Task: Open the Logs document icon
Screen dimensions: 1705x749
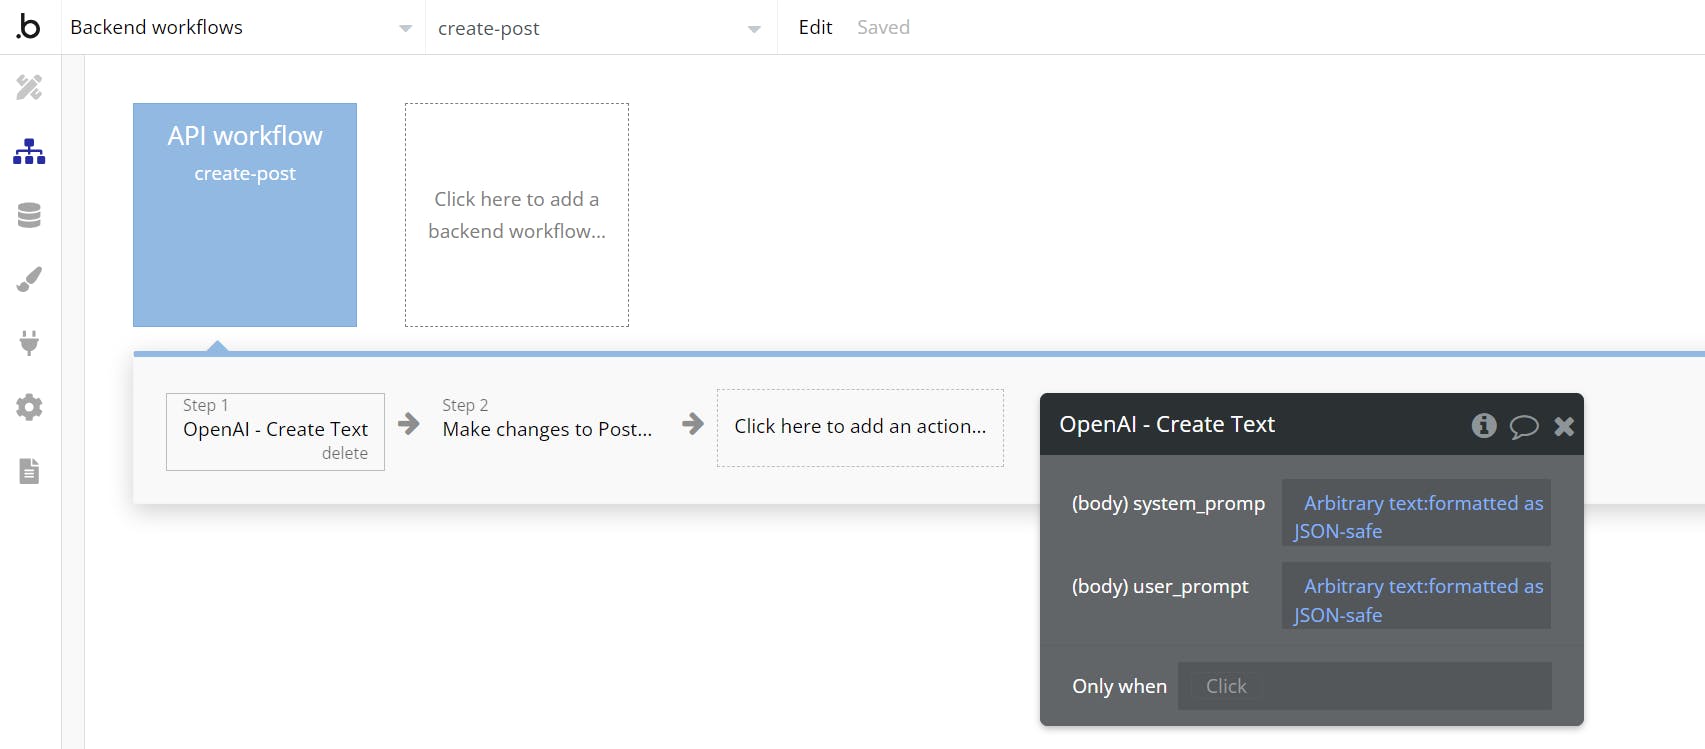Action: [29, 471]
